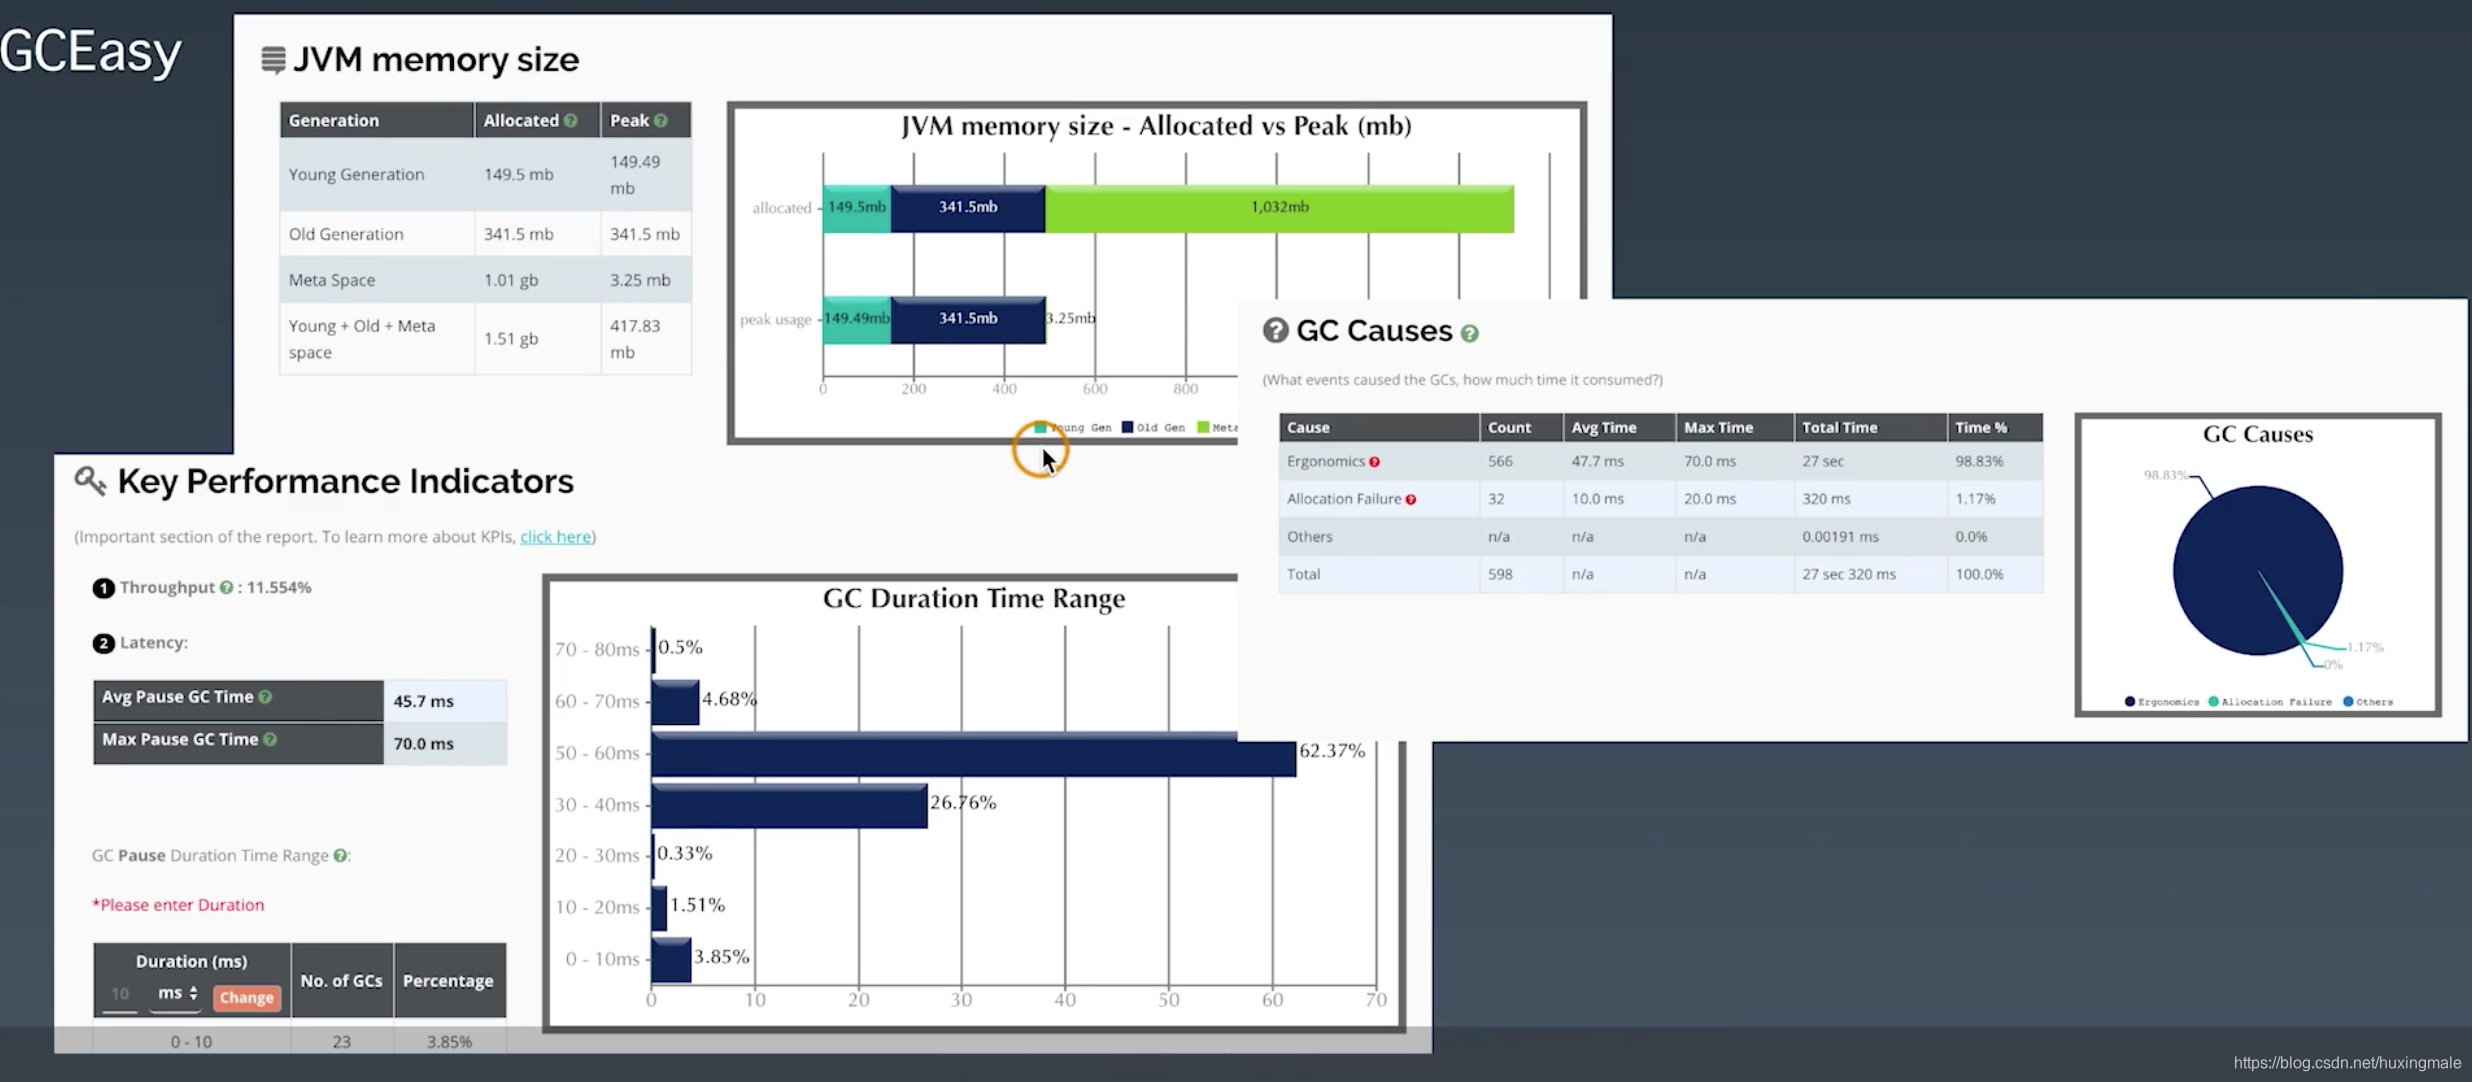Viewport: 2472px width, 1082px height.
Task: Click the 'Young + Old + Meta space' row label
Action: pos(362,339)
